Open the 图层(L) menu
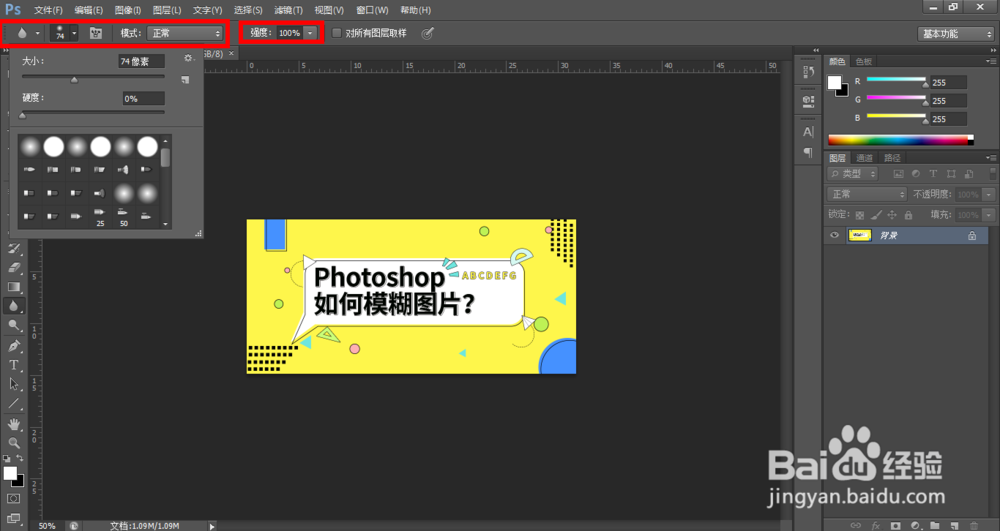Viewport: 1000px width, 531px height. (167, 10)
